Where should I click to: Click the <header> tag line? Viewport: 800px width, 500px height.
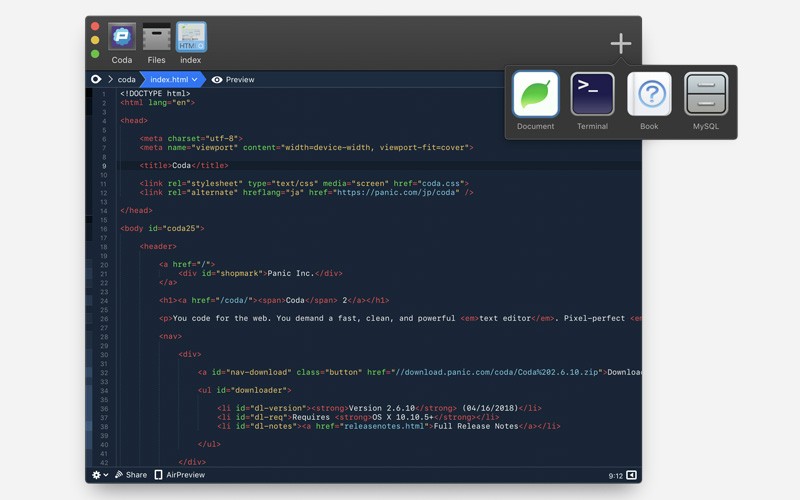pyautogui.click(x=158, y=246)
